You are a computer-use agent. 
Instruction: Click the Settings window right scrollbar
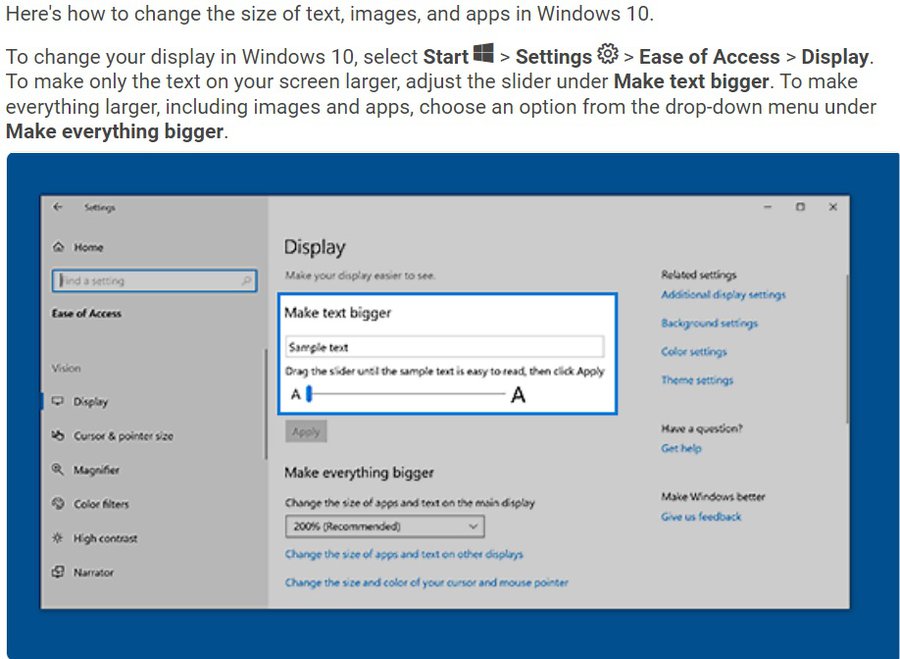click(x=846, y=348)
